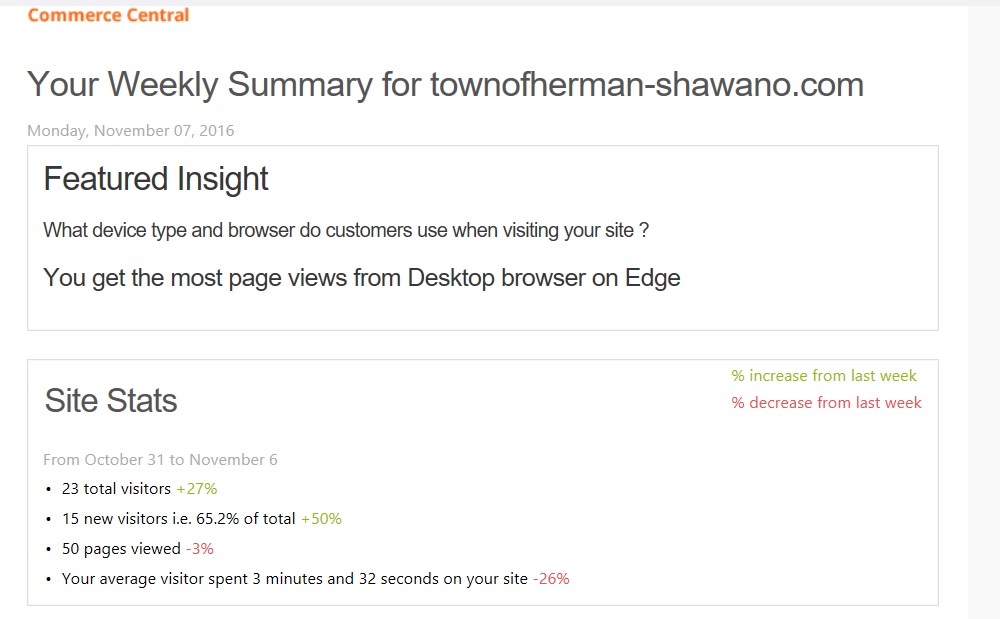
Task: Click the bullet before 23 total visitors
Action: pos(48,490)
